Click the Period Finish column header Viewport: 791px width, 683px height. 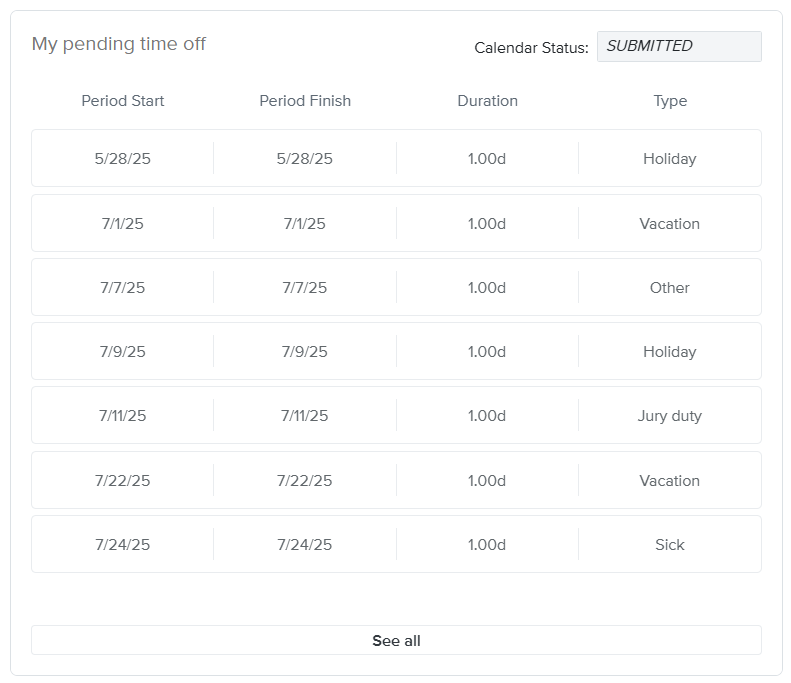click(x=305, y=101)
